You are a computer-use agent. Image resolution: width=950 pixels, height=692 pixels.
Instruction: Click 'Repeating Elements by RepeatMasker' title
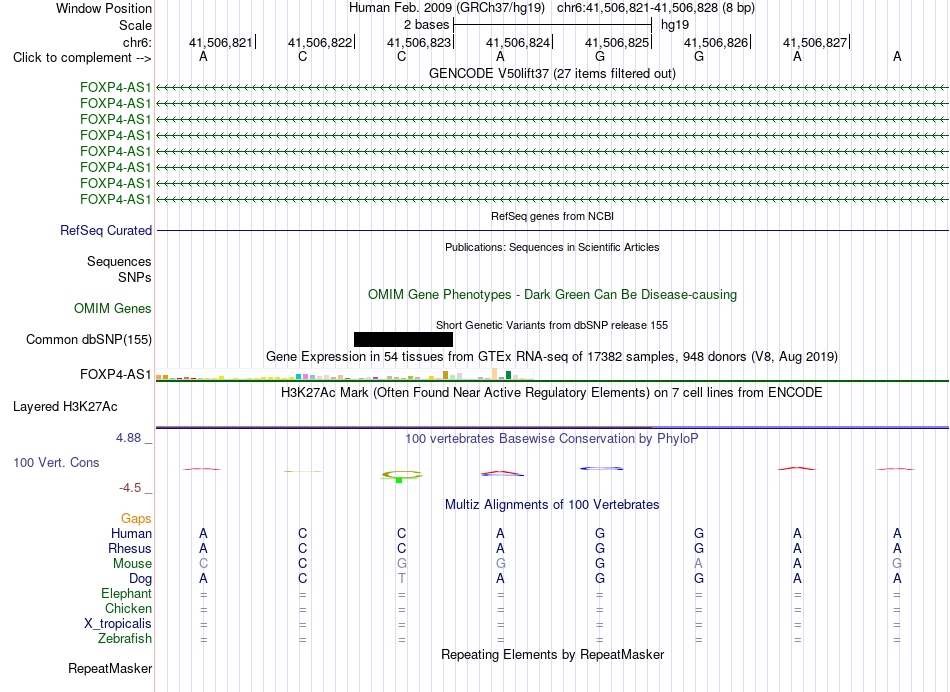(553, 654)
